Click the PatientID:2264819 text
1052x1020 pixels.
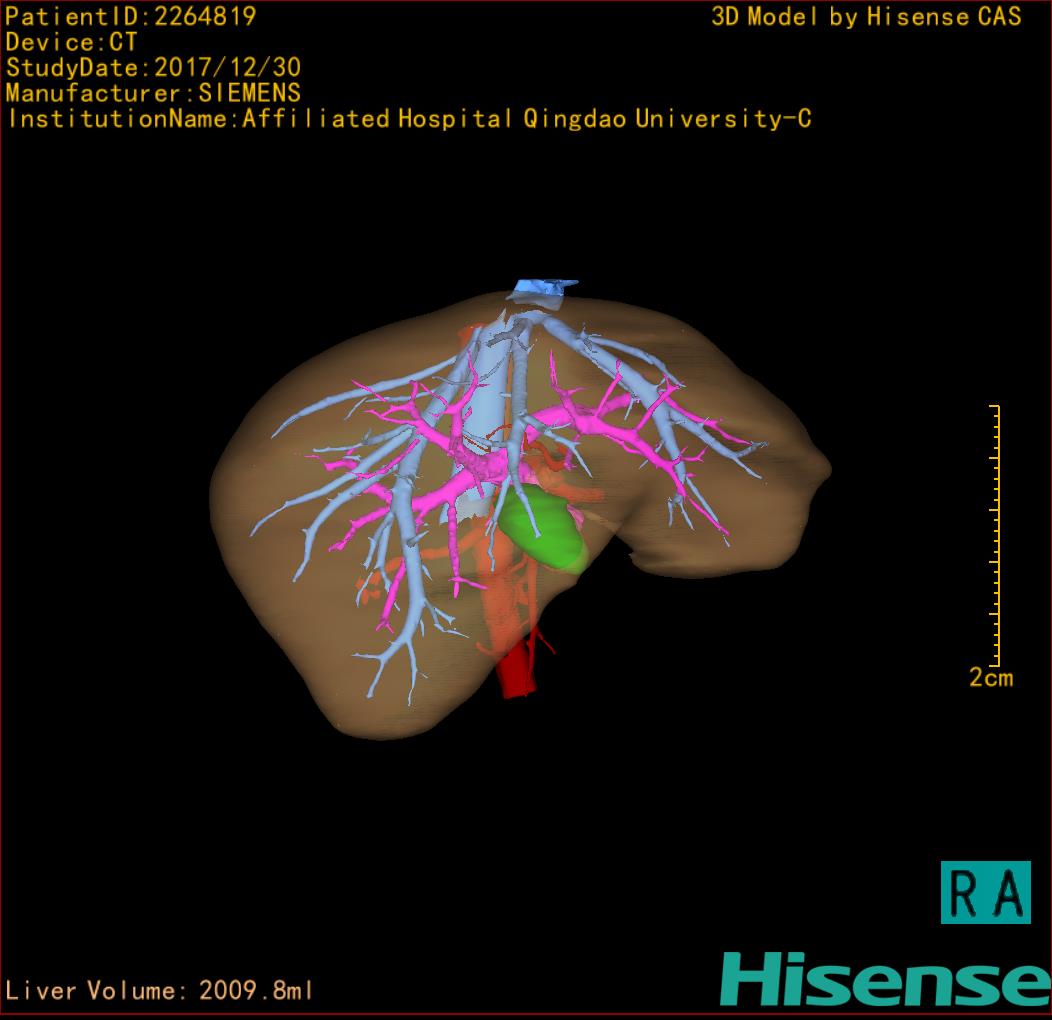pos(131,16)
